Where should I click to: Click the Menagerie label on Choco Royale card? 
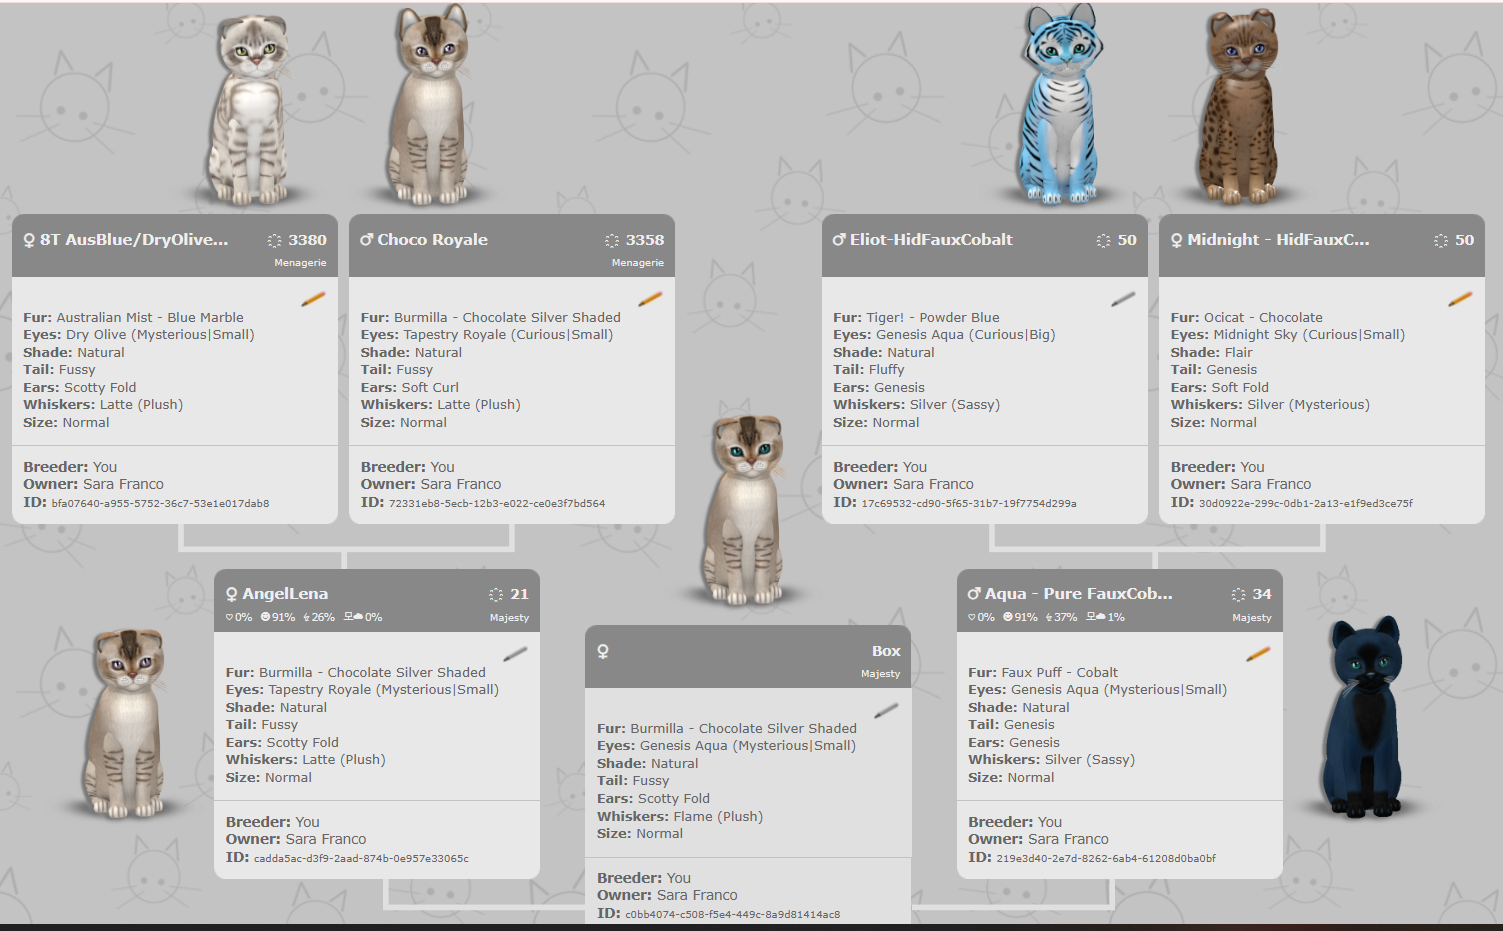[638, 263]
